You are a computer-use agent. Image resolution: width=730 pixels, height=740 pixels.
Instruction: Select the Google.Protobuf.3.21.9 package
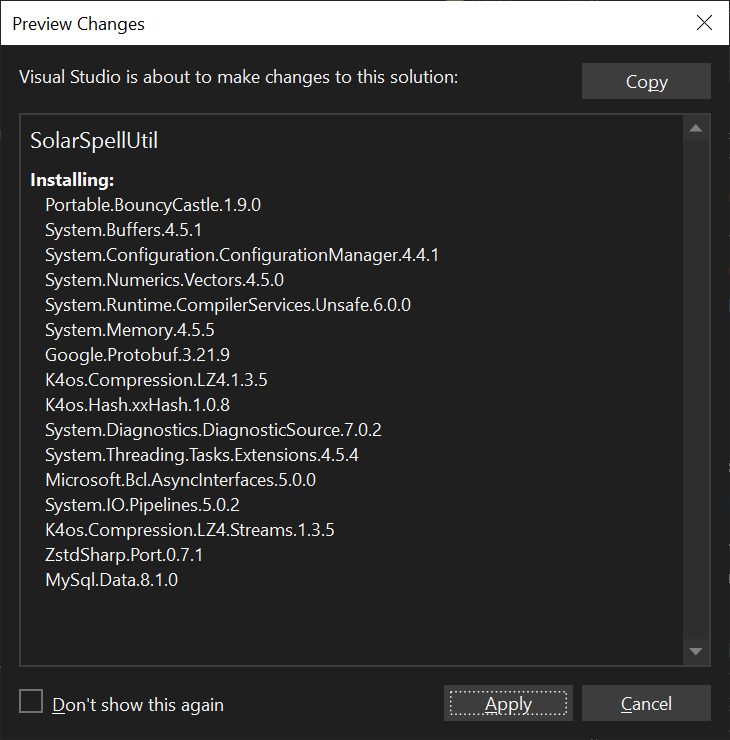[137, 355]
